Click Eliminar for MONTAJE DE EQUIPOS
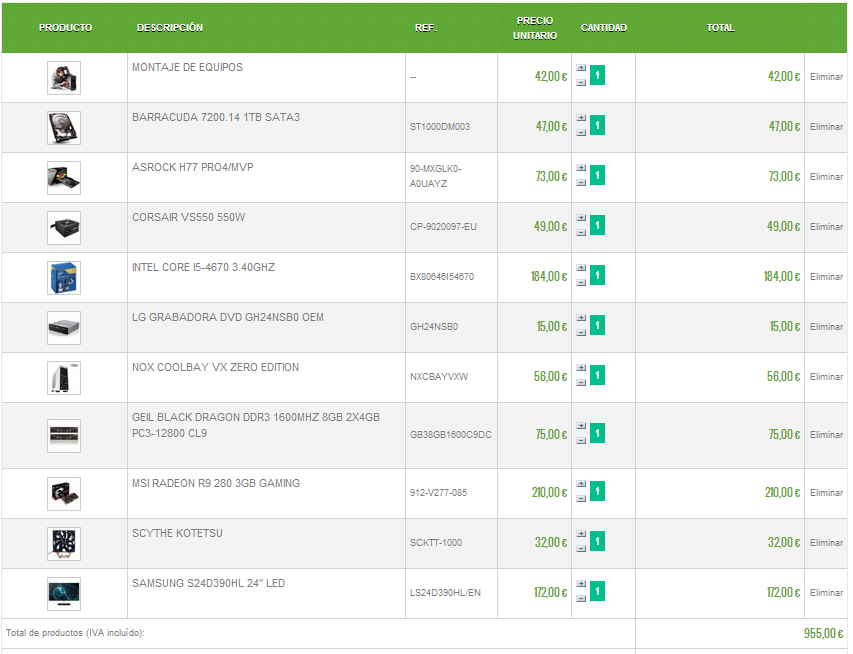This screenshot has height=654, width=853. click(826, 77)
